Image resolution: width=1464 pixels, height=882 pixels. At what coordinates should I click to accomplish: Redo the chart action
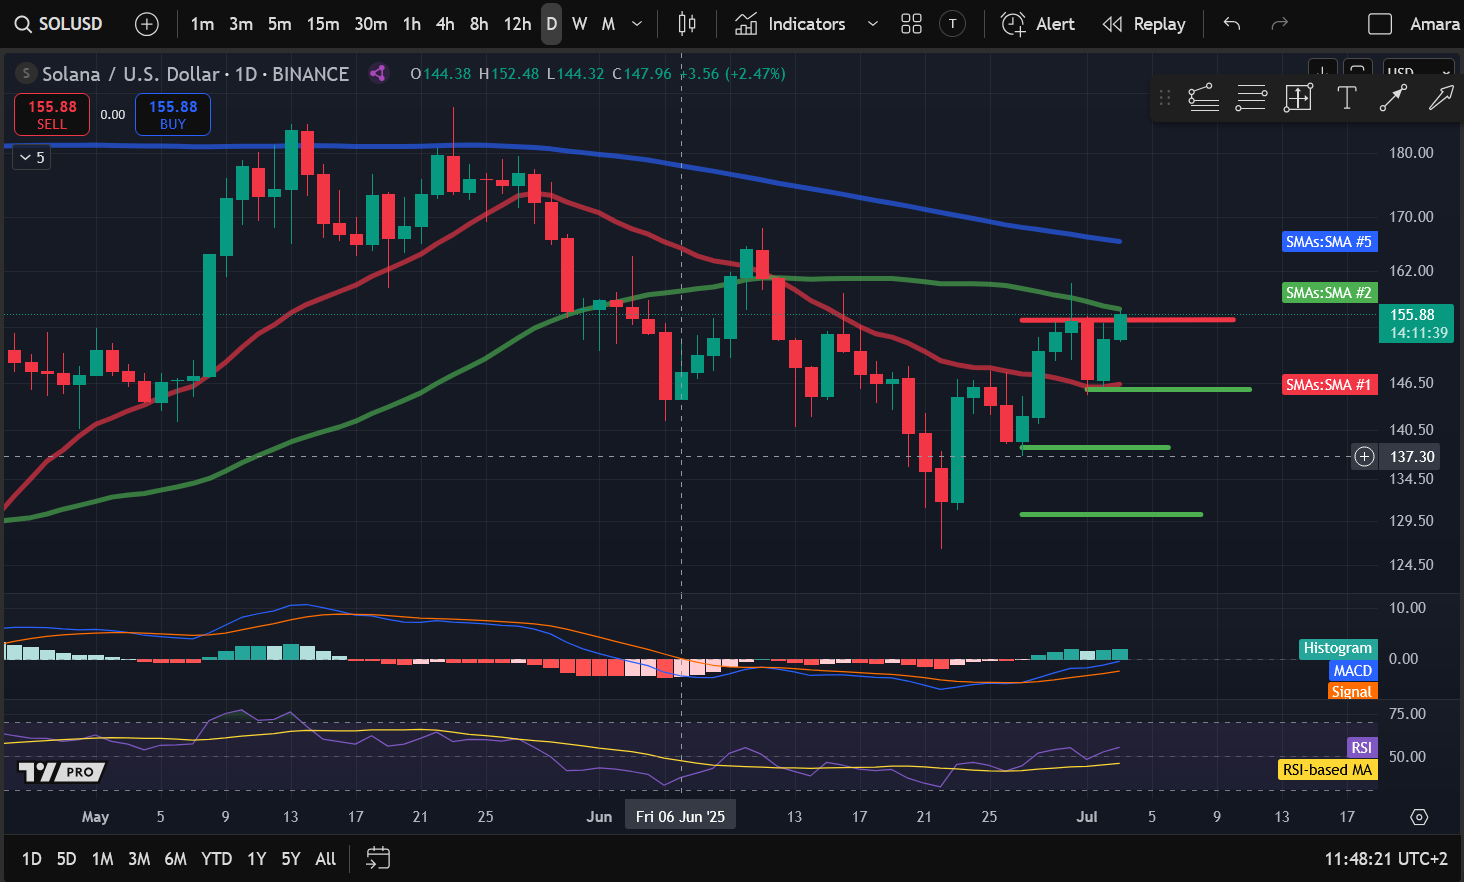point(1279,24)
